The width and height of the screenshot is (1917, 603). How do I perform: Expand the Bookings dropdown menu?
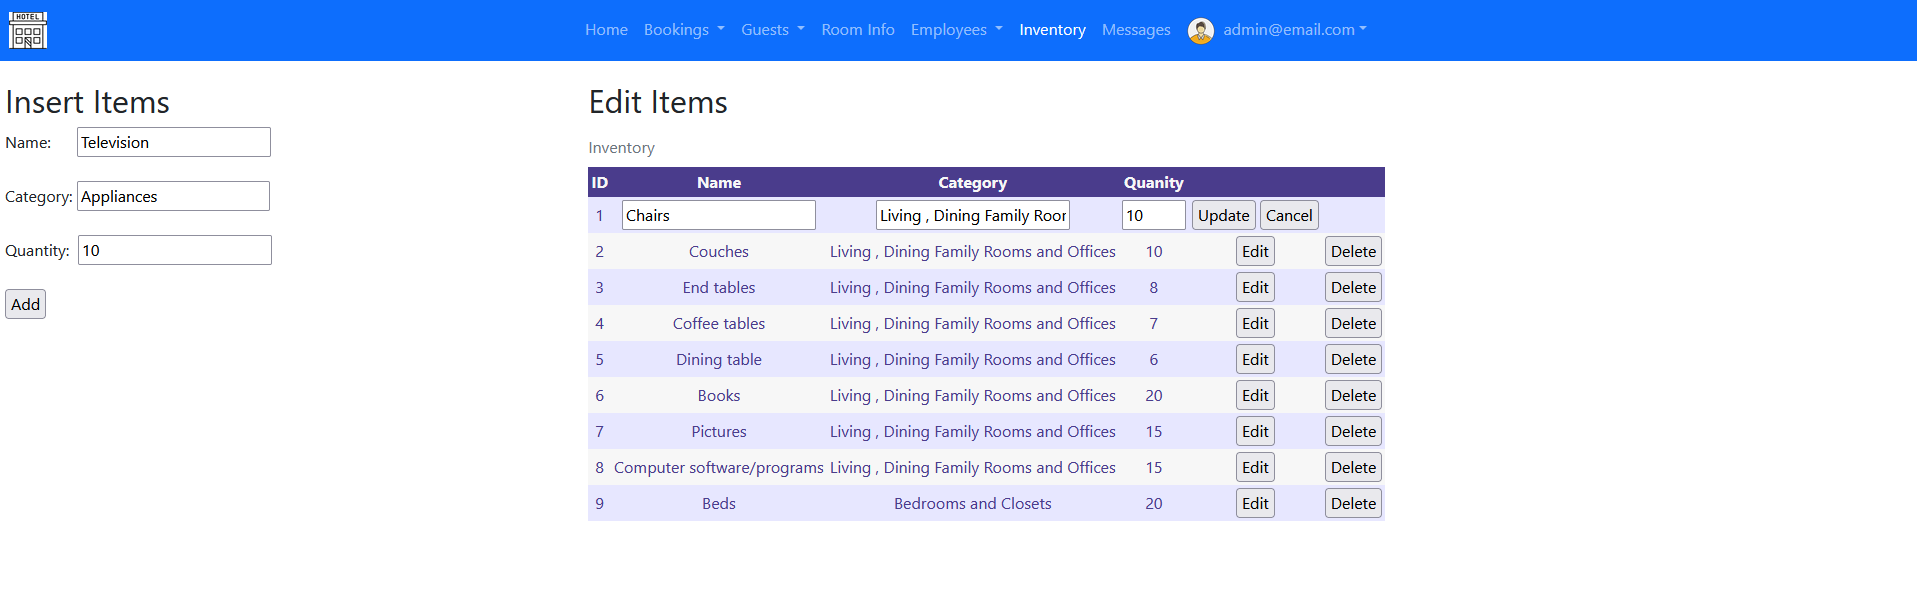pyautogui.click(x=684, y=30)
